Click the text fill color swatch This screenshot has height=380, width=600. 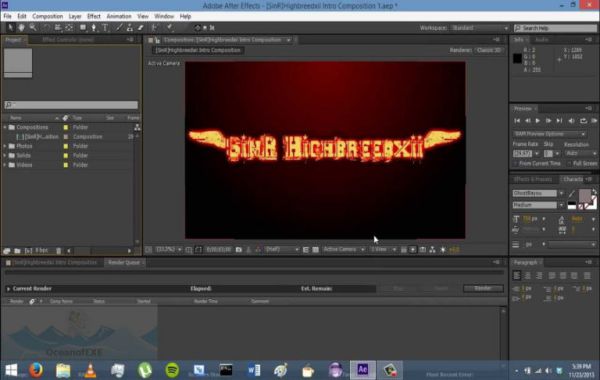coord(584,196)
